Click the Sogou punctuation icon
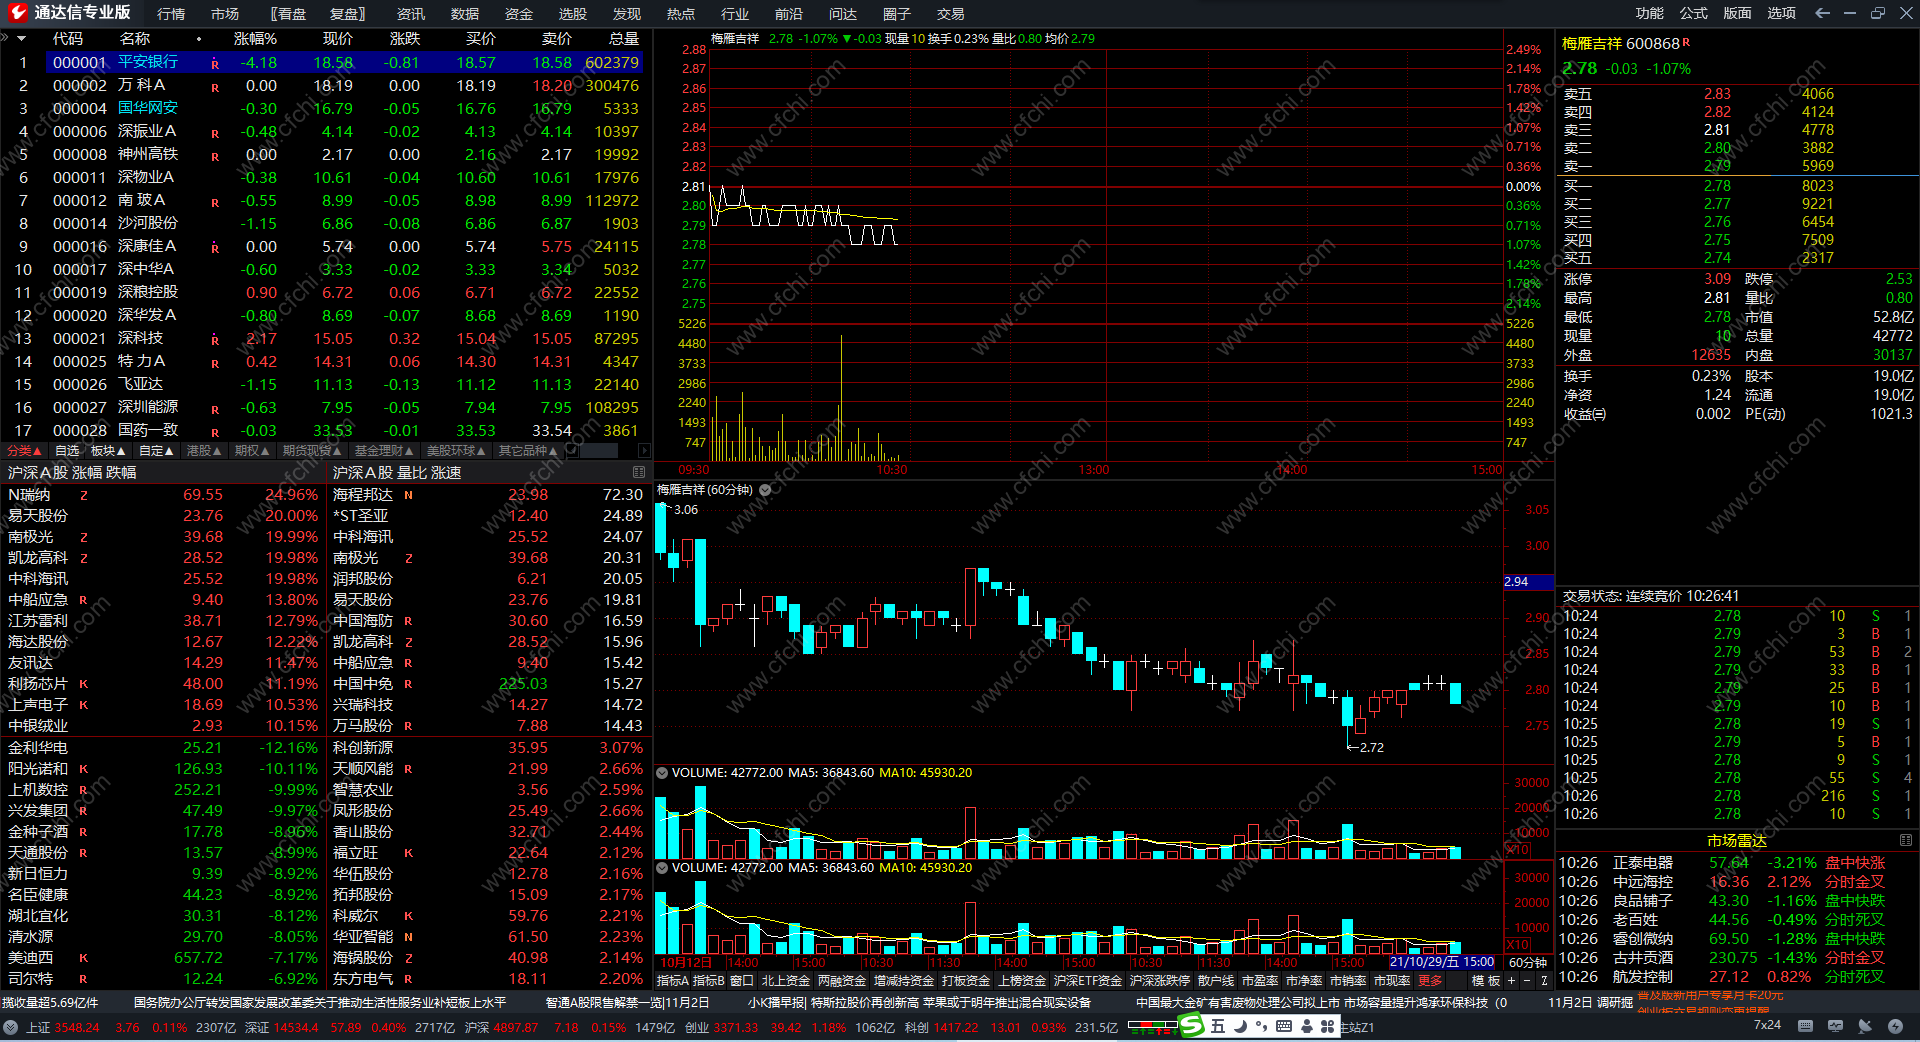This screenshot has height=1042, width=1920. (x=1262, y=1026)
